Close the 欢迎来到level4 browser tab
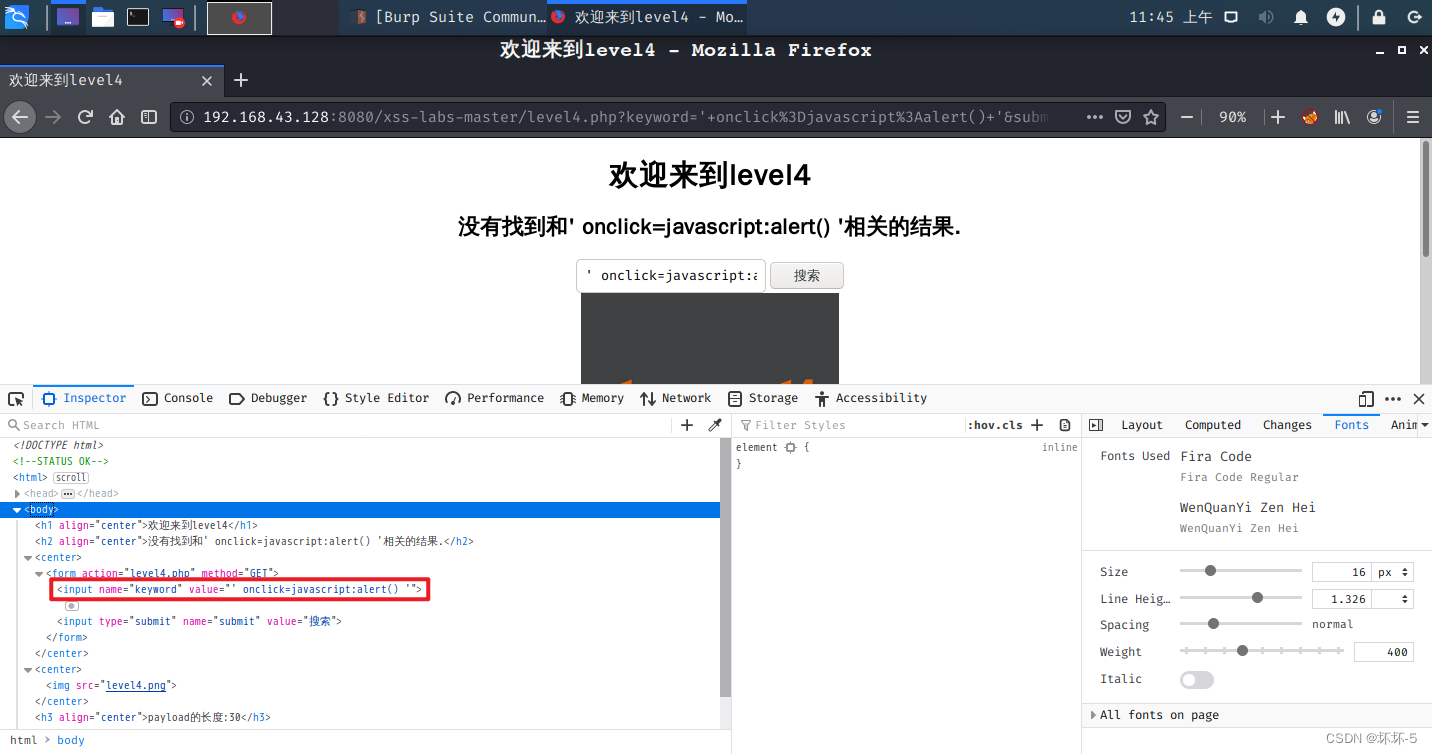Screen dimensions: 1432x754 pyautogui.click(x=207, y=81)
